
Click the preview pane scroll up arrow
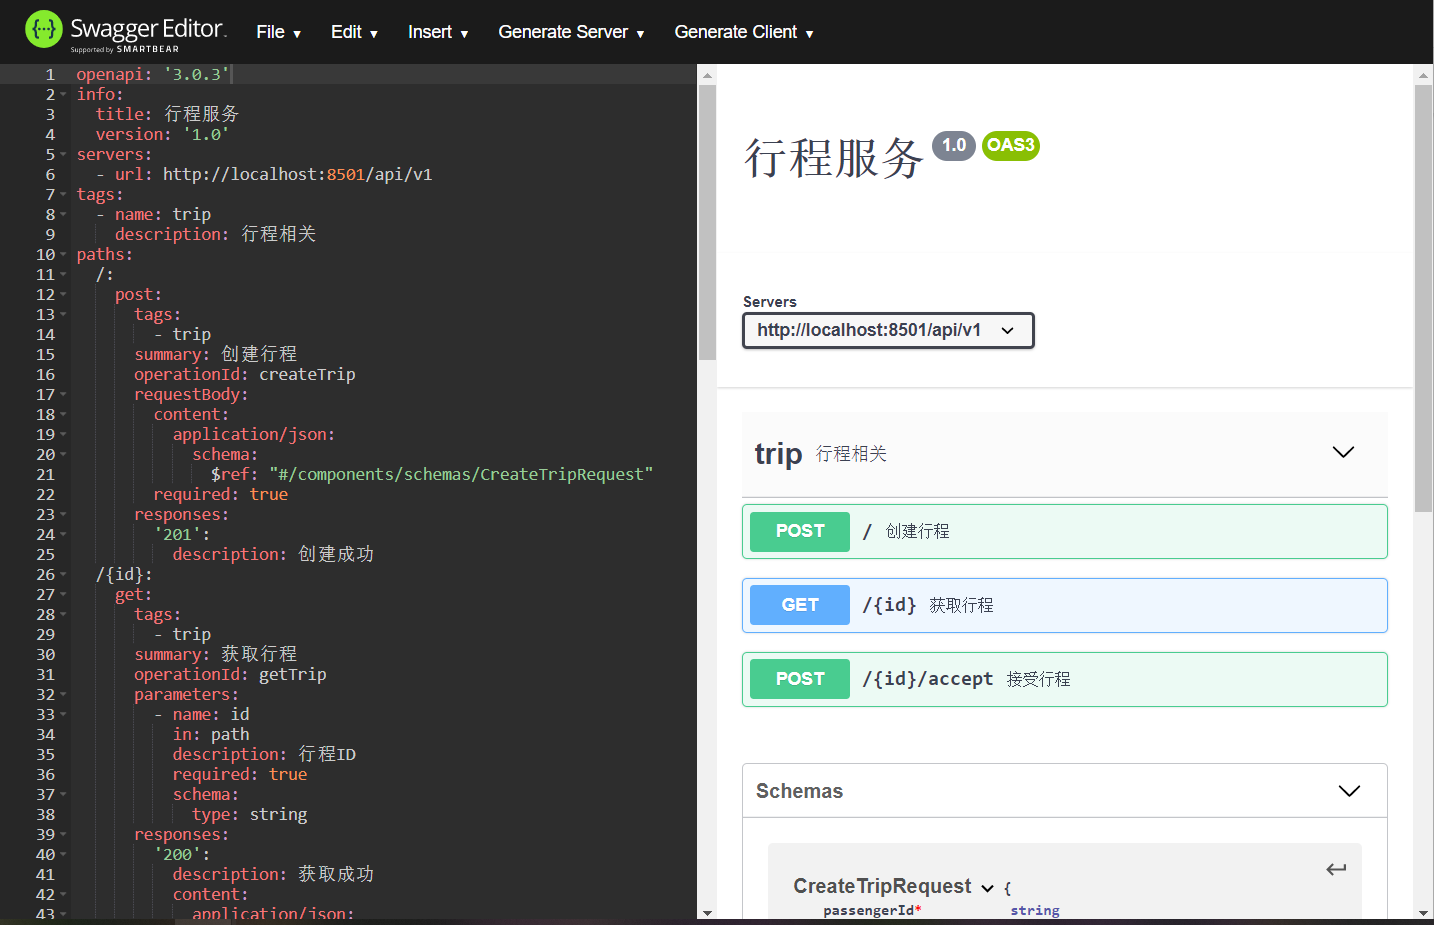click(x=1423, y=75)
